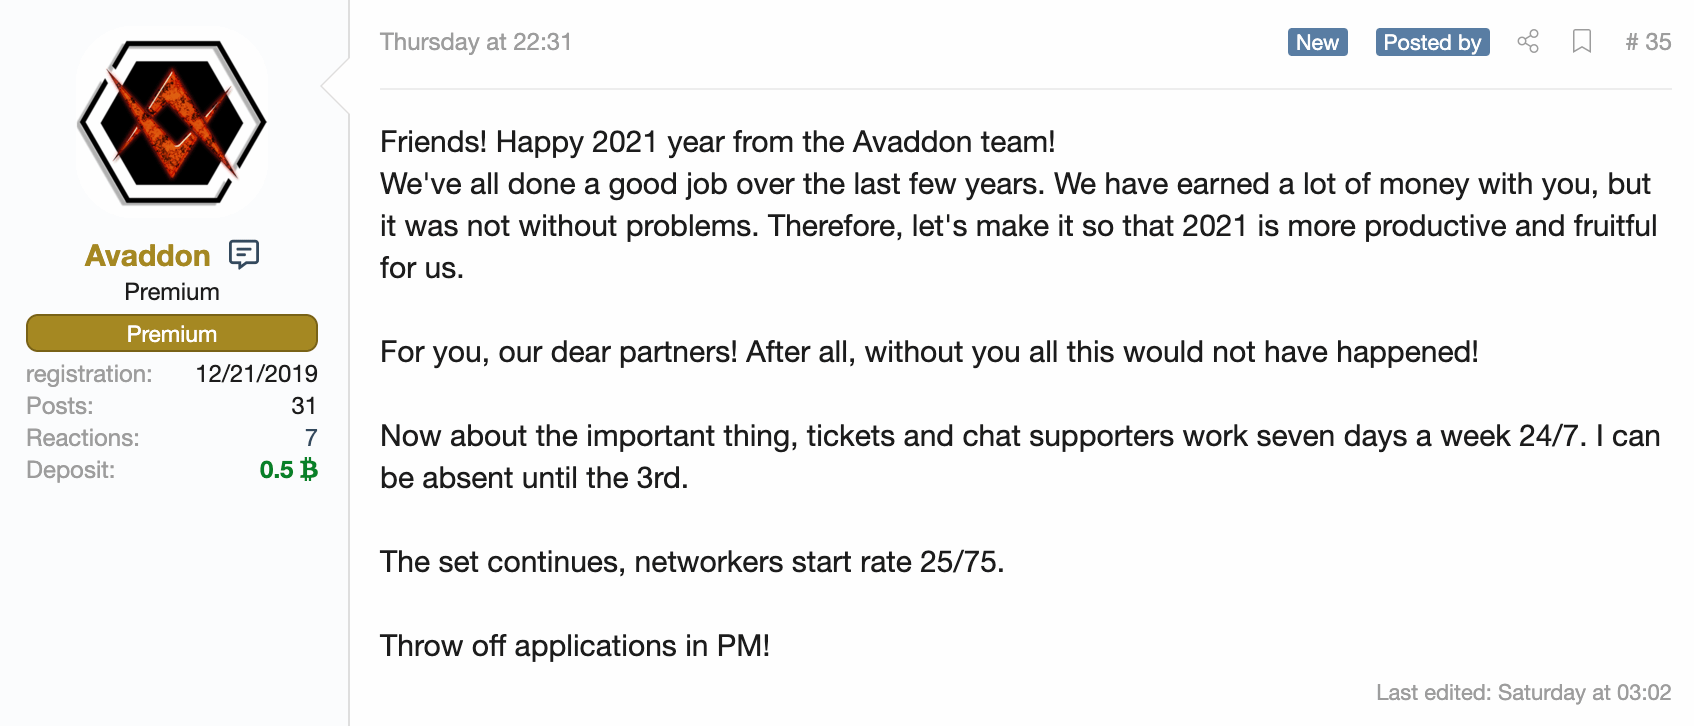Open the post number #35 permalink
Screen dimensions: 1694x726
[x=1648, y=42]
